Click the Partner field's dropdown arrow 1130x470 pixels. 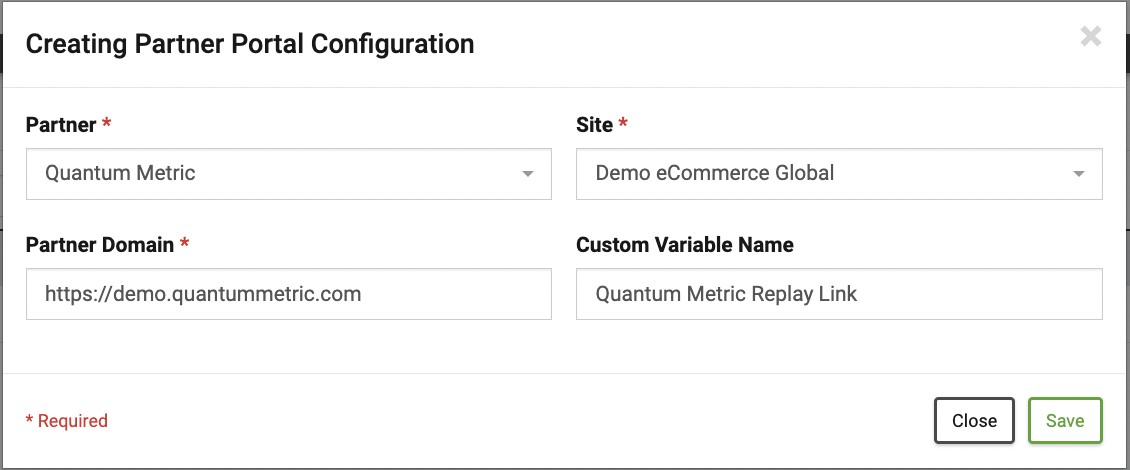pos(528,174)
